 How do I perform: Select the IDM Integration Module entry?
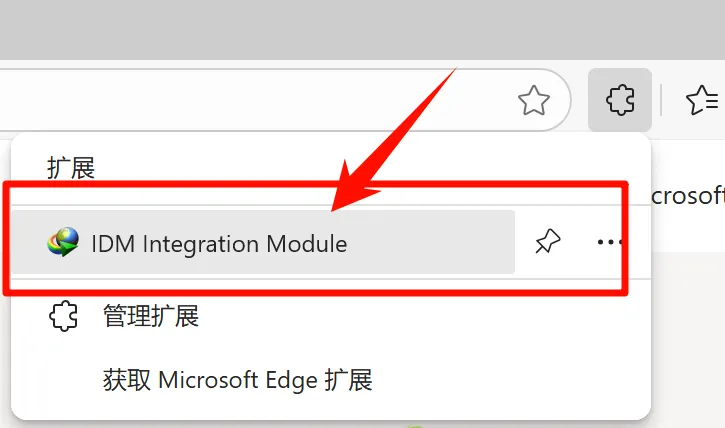262,242
